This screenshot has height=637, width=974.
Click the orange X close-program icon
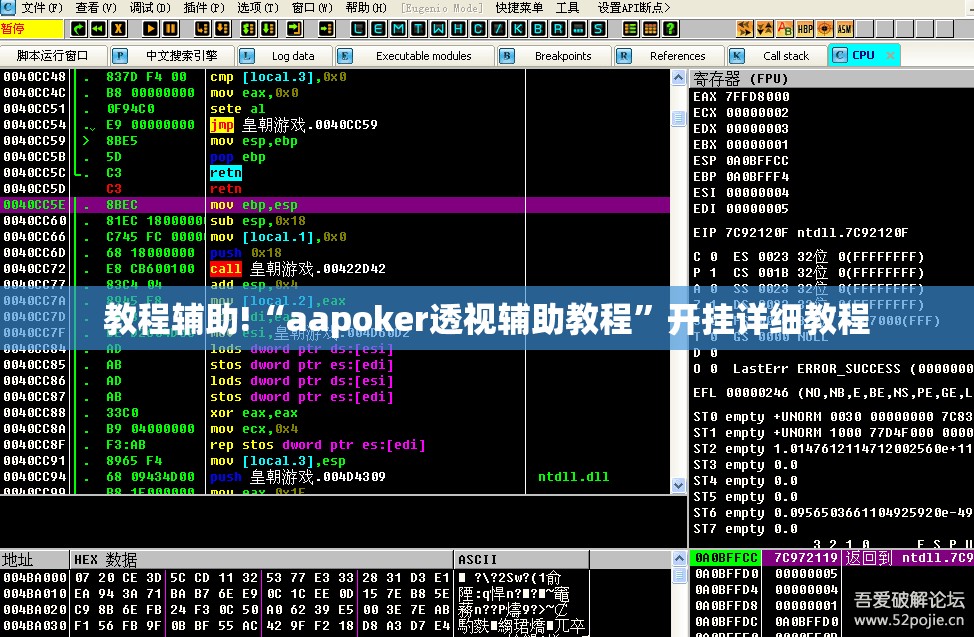click(117, 29)
